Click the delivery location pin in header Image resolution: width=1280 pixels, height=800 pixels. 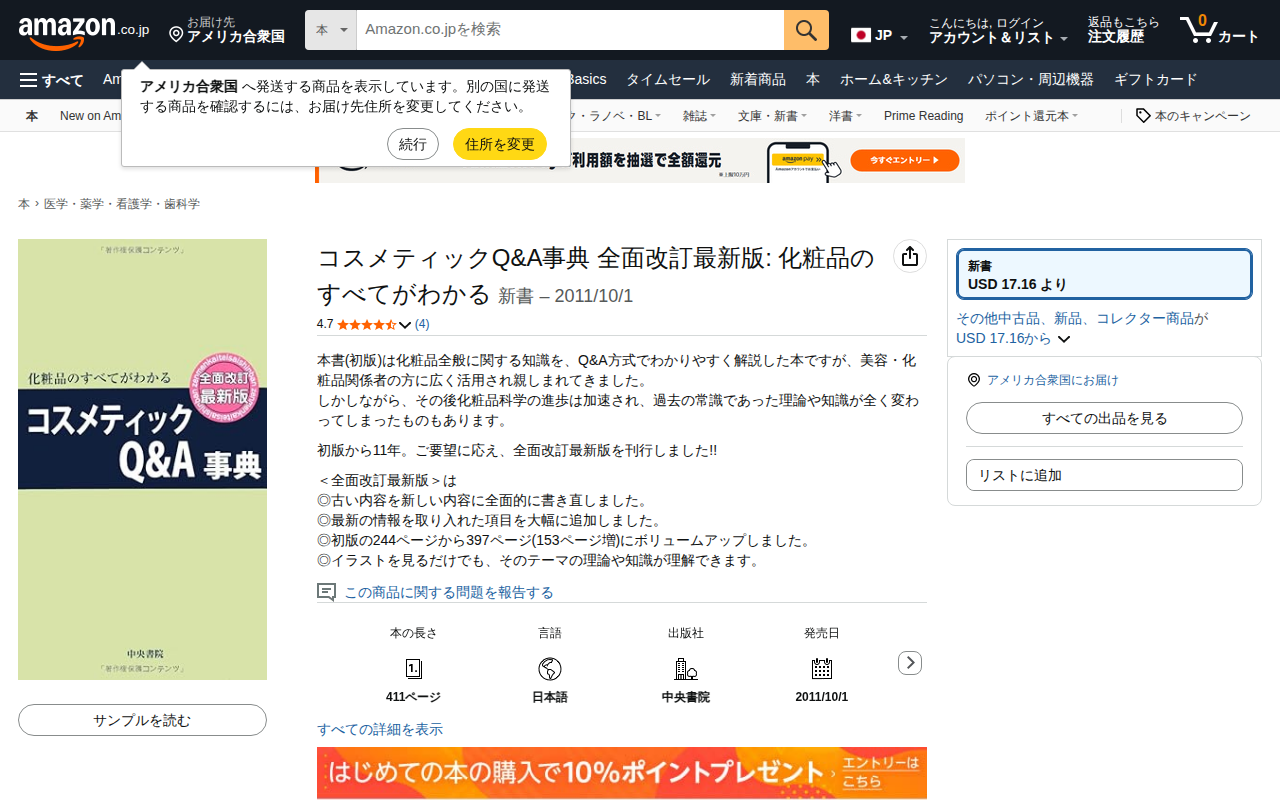click(176, 35)
